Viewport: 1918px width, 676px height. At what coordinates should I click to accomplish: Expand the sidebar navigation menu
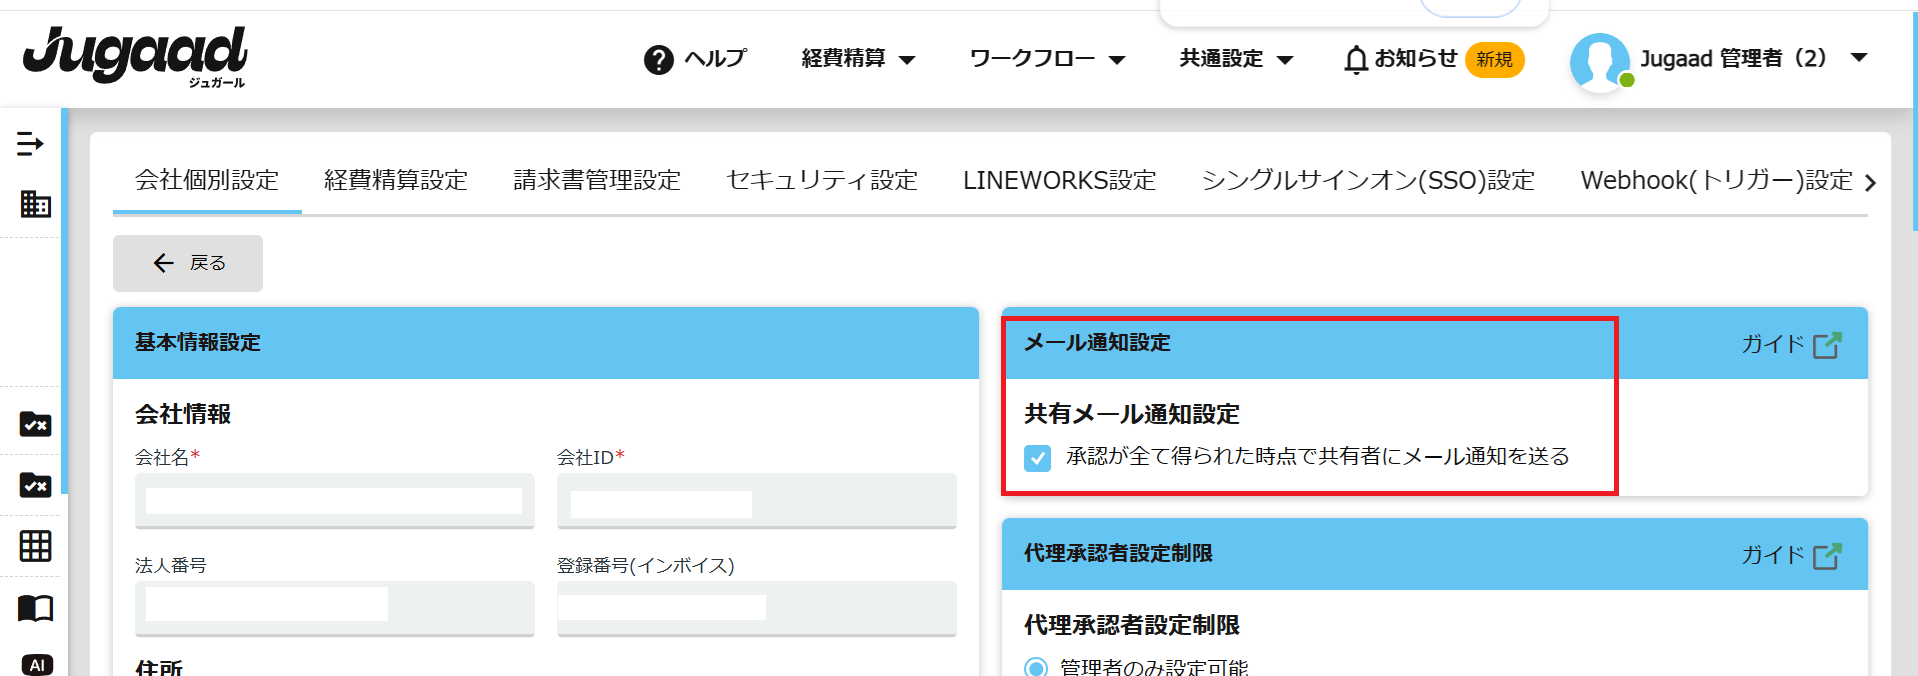click(x=30, y=144)
